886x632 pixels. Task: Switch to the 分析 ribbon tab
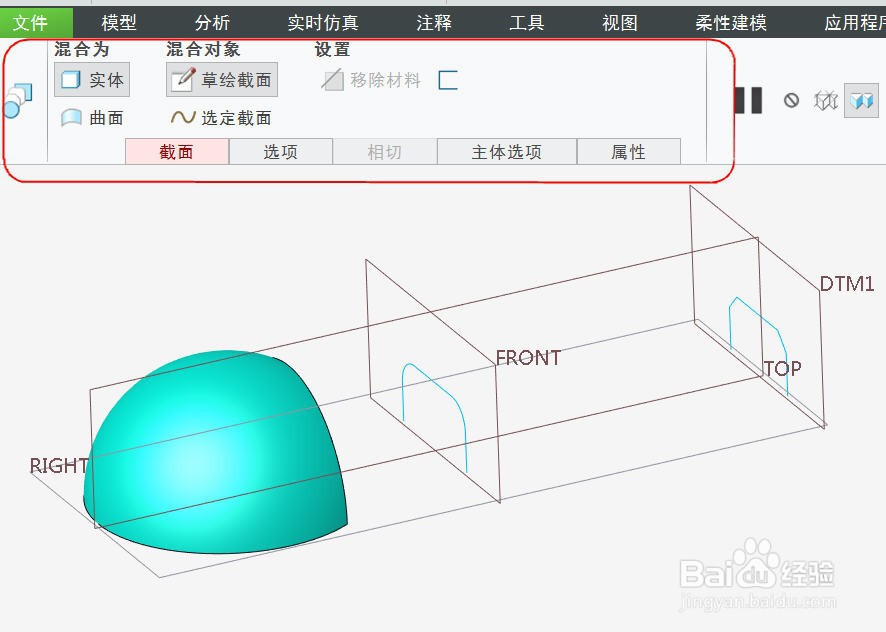[212, 23]
